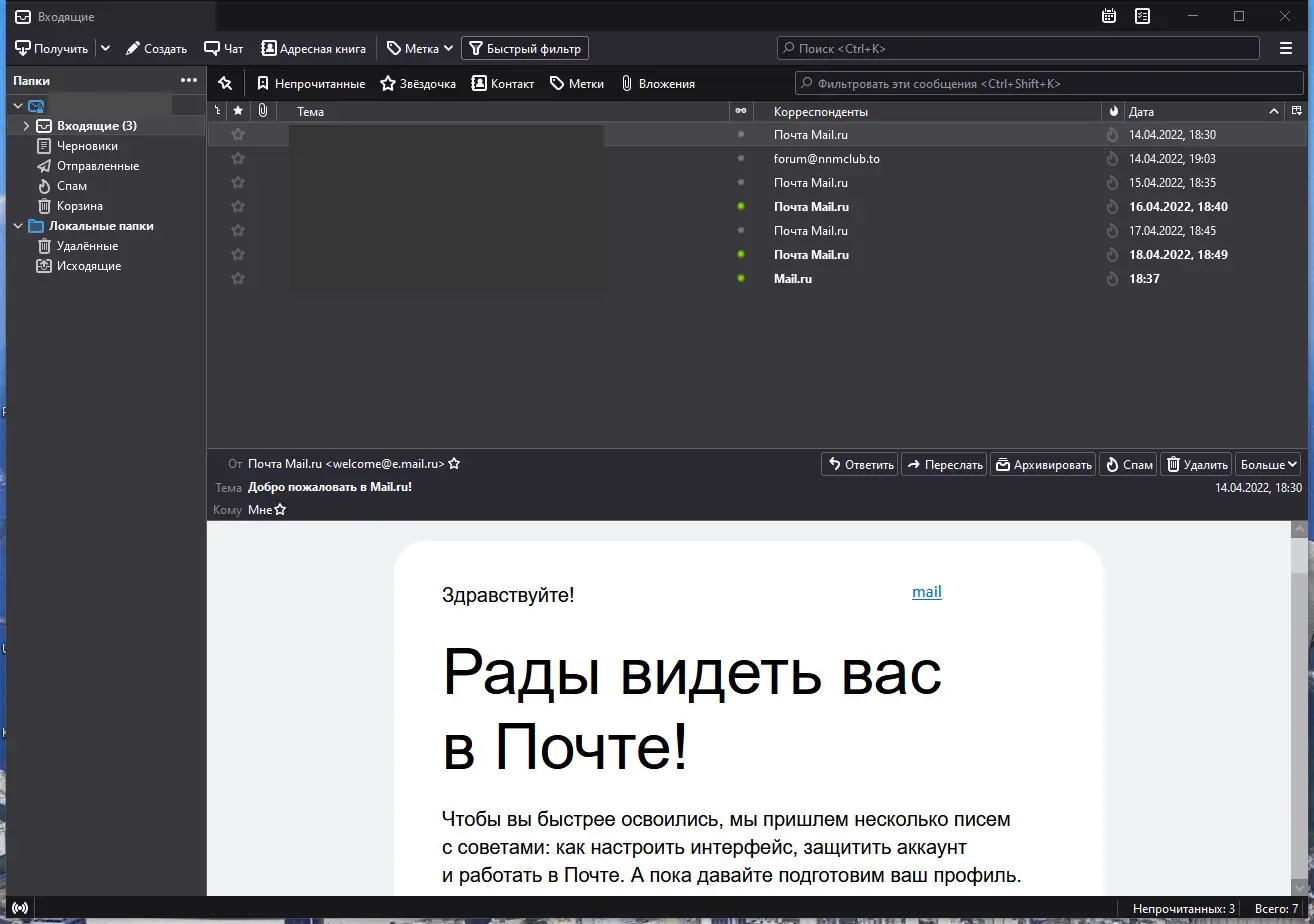Screen dimensions: 1314x924
Task: Click spam flame on the 15.04.2022, 18:35 row
Action: tap(1112, 183)
